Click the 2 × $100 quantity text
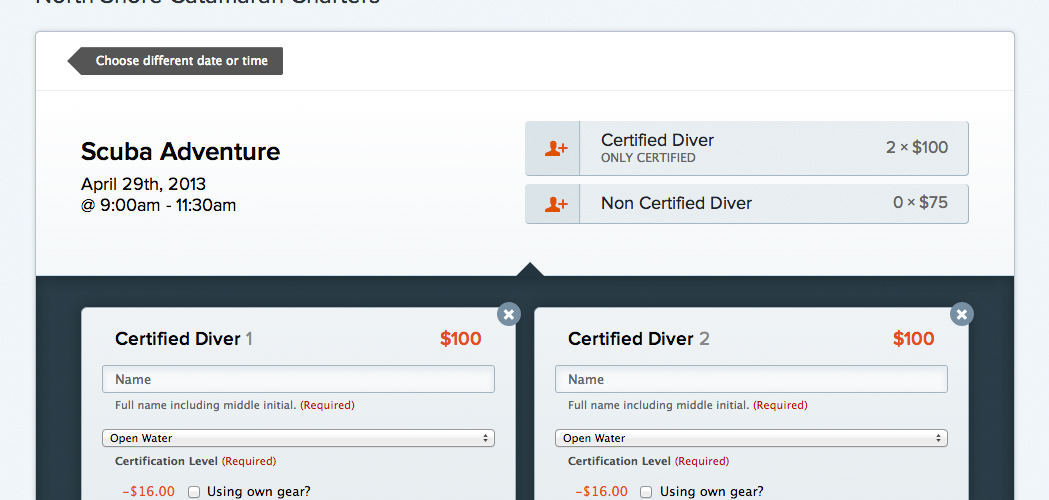Screen dimensions: 1049x500 [x=917, y=148]
